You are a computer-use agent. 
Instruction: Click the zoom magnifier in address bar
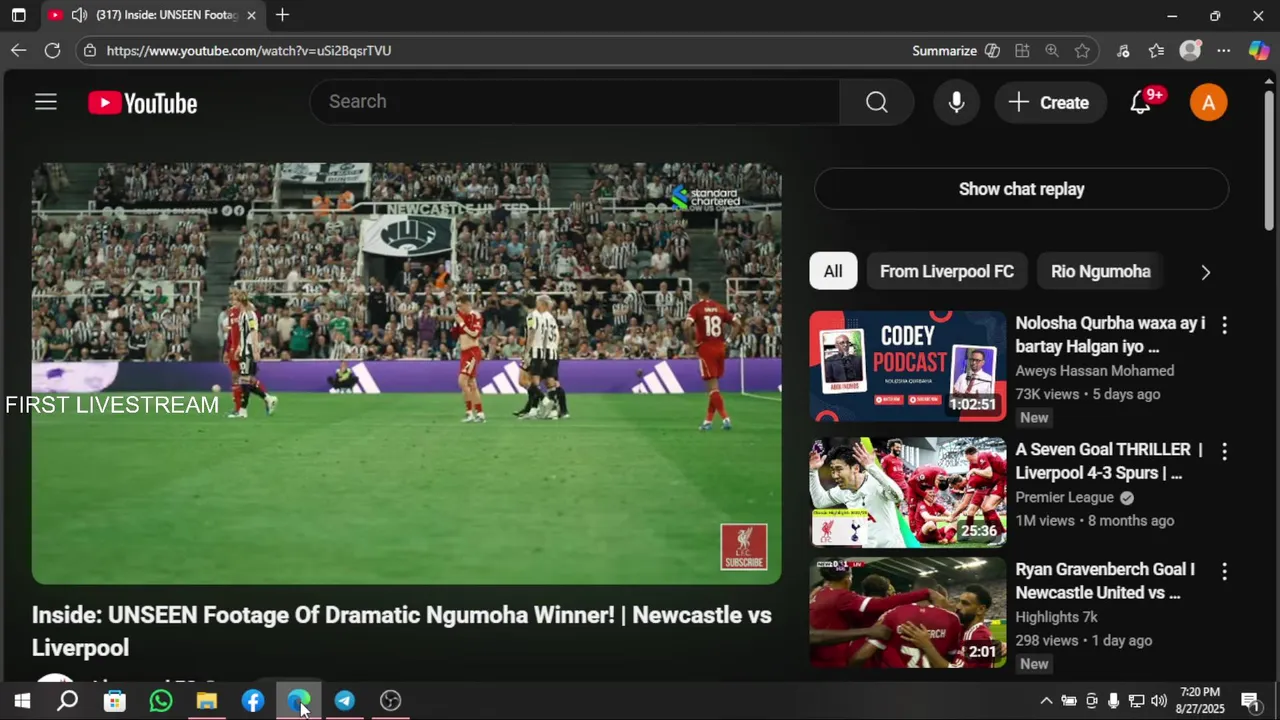(x=1052, y=50)
